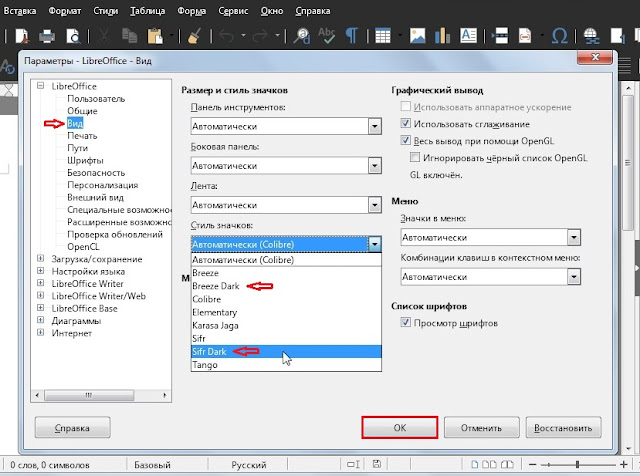Open Find and Replace icon
The height and width of the screenshot is (476, 640).
(302, 36)
